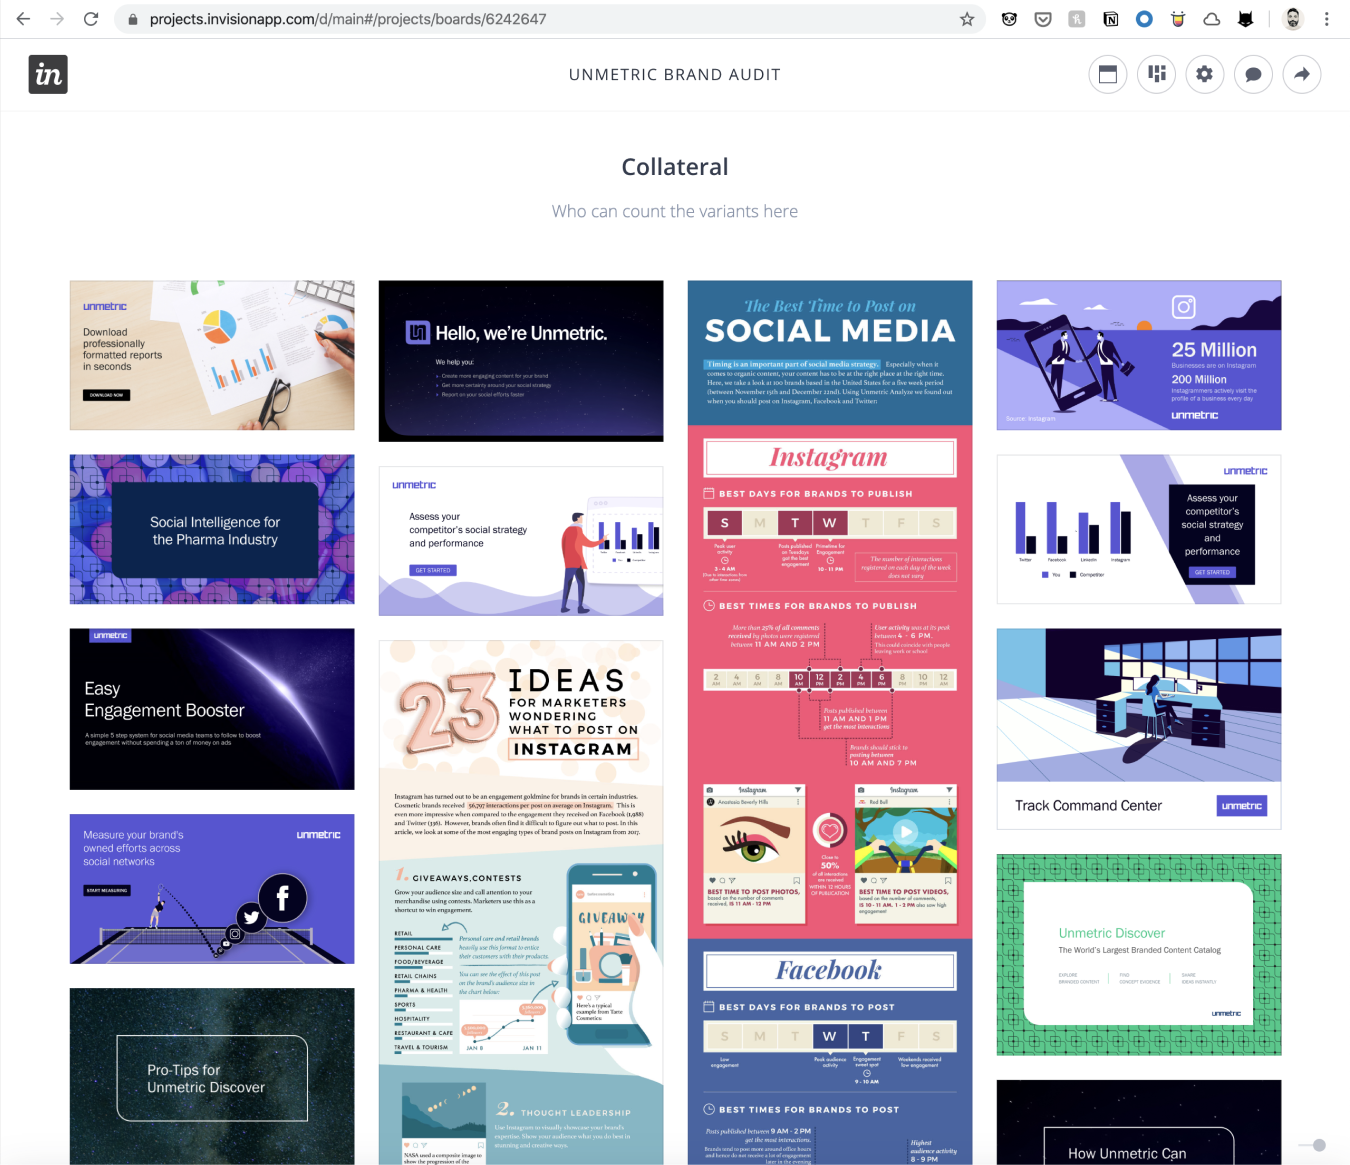This screenshot has height=1165, width=1350.
Task: View site security info via lock icon
Action: click(x=133, y=19)
